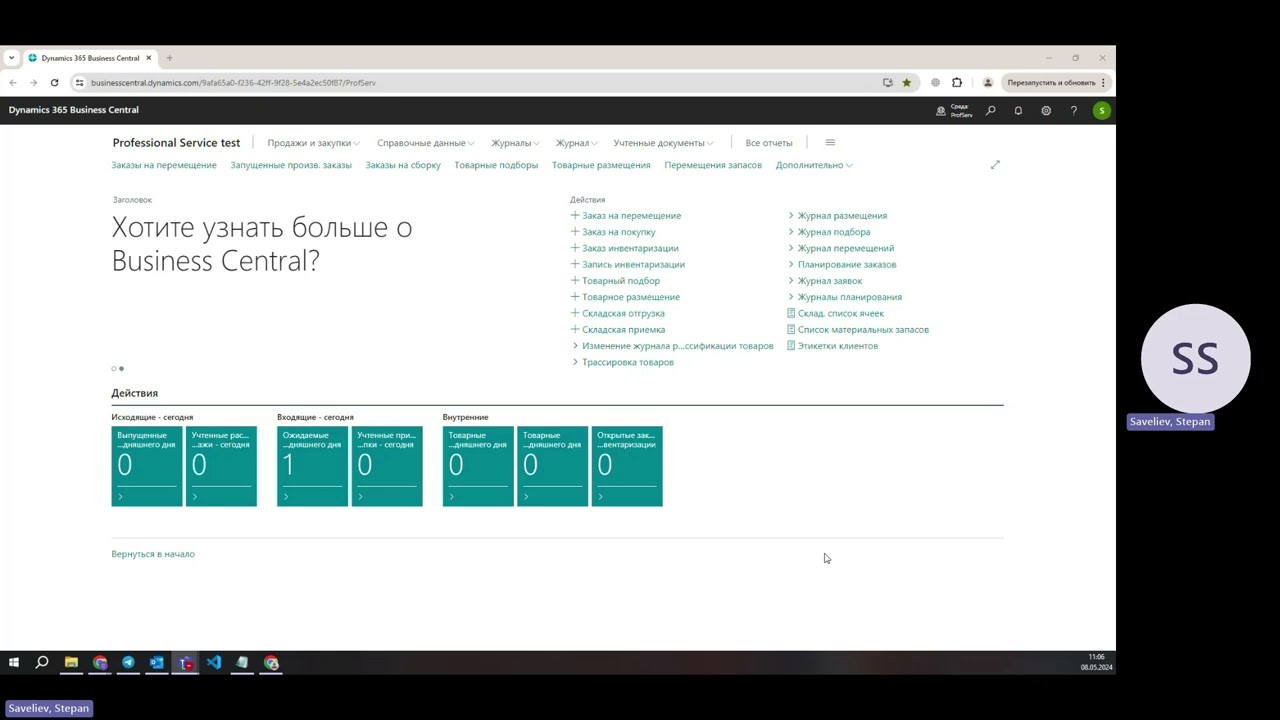Click the bookmark star in the address bar
This screenshot has width=1280, height=720.
pyautogui.click(x=907, y=83)
